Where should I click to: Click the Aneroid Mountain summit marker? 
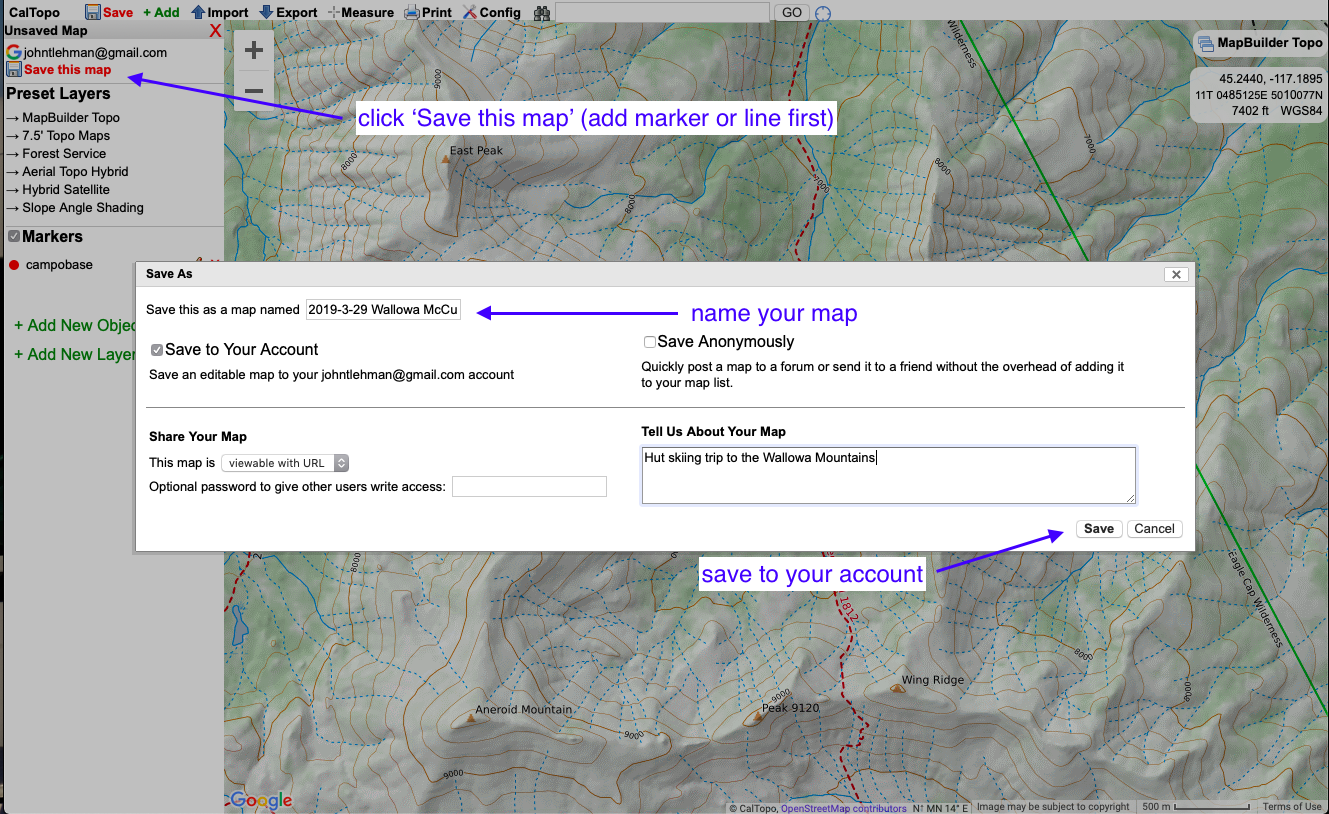tap(471, 718)
